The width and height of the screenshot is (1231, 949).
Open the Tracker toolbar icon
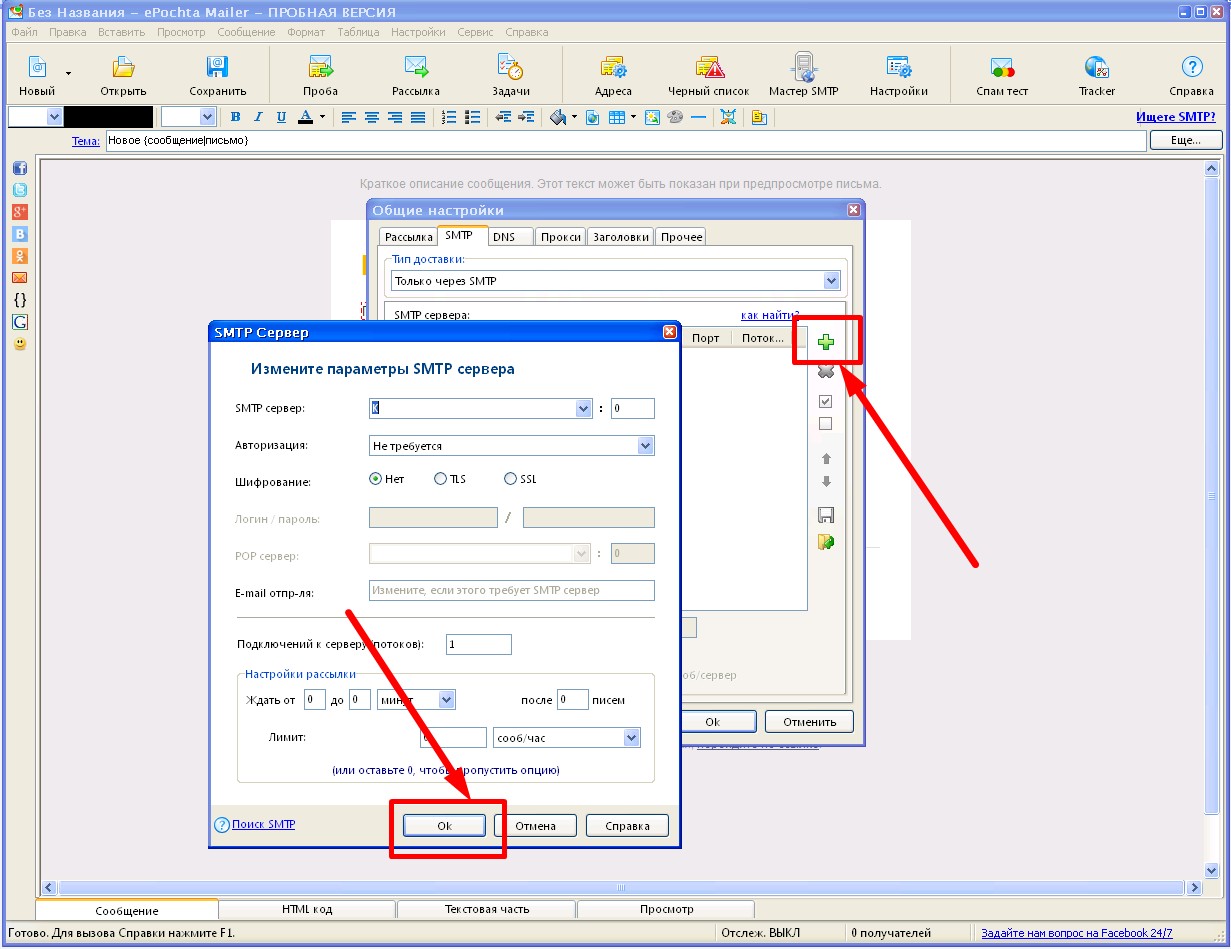[1097, 67]
